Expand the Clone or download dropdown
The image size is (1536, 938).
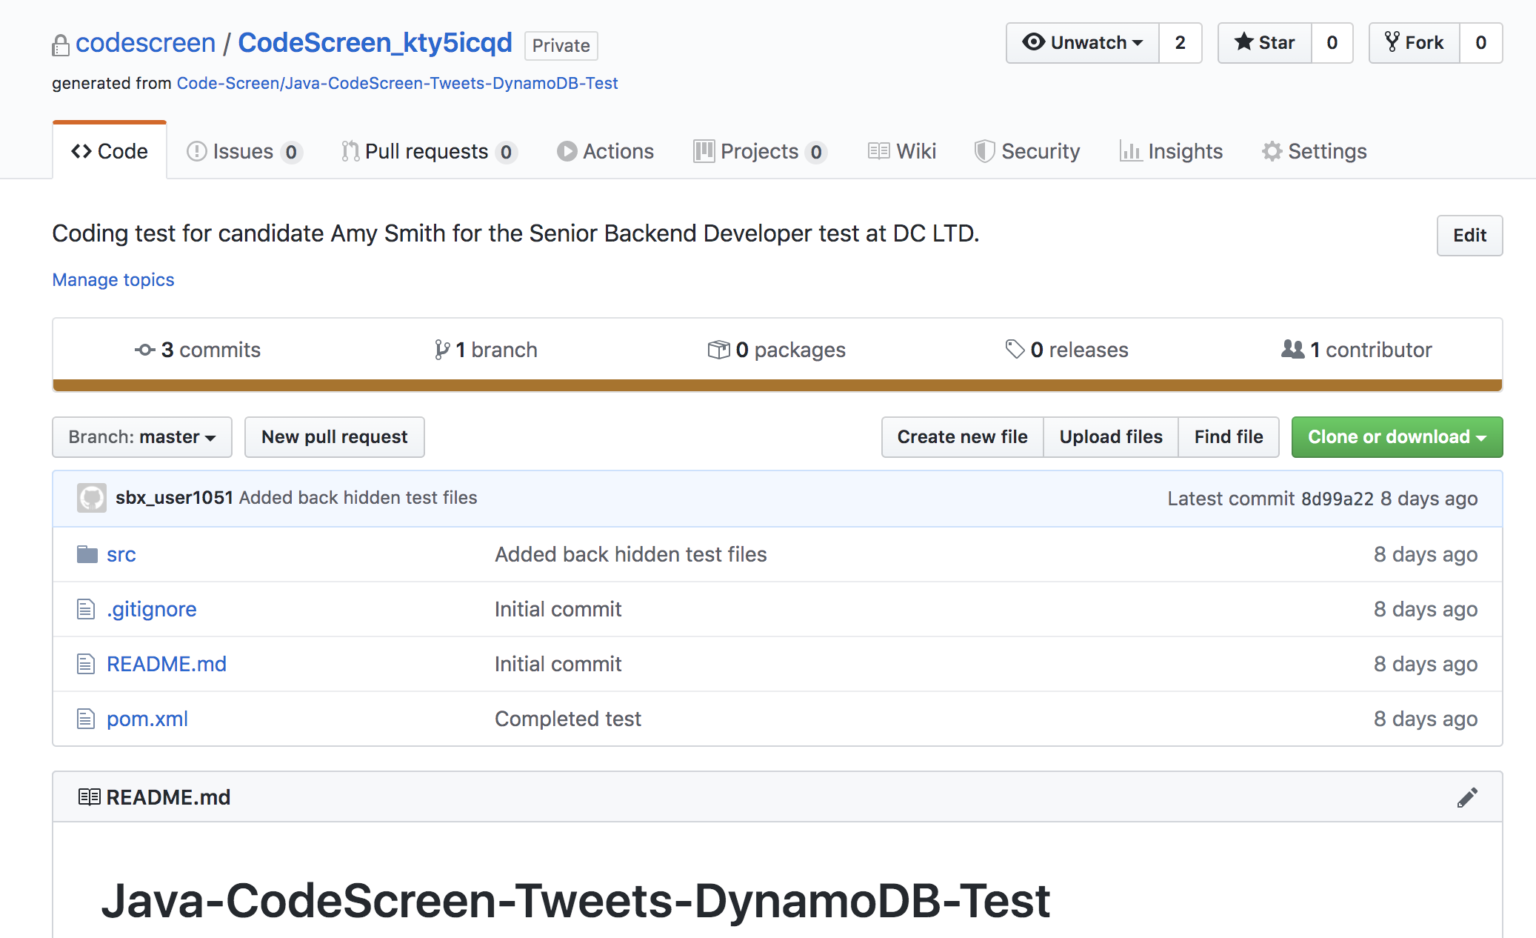pyautogui.click(x=1396, y=437)
